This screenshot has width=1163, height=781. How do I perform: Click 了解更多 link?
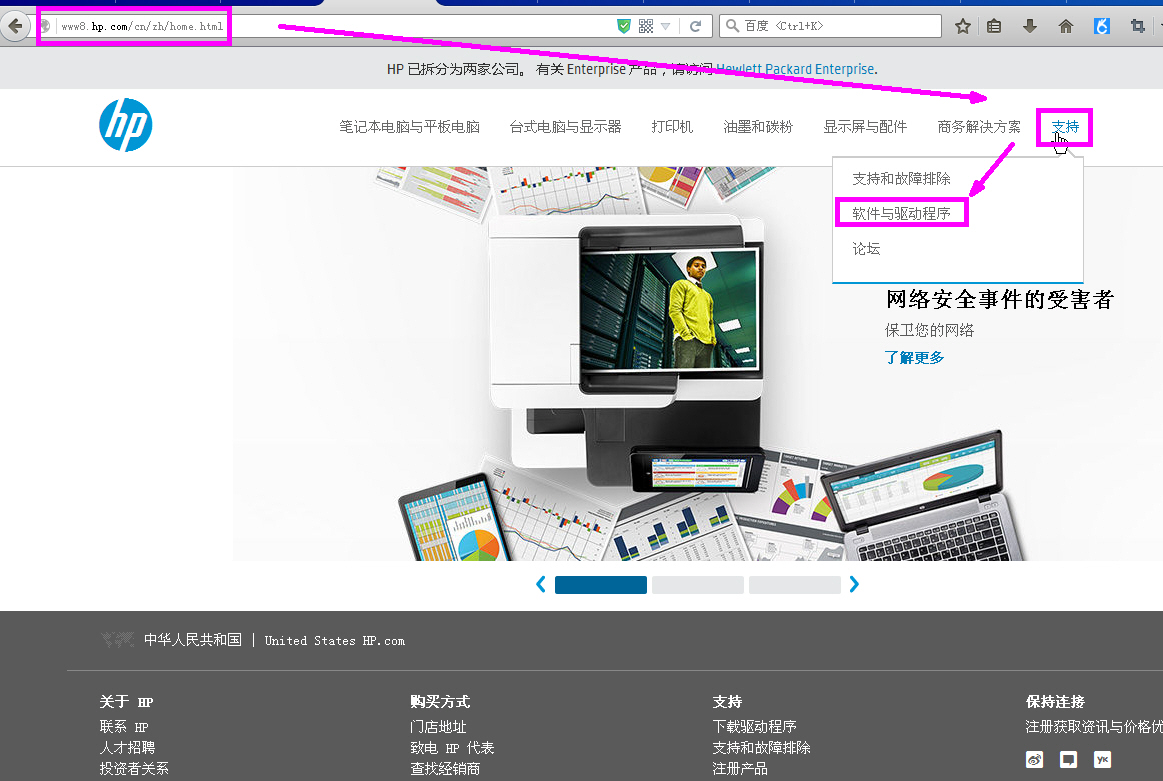pyautogui.click(x=915, y=357)
